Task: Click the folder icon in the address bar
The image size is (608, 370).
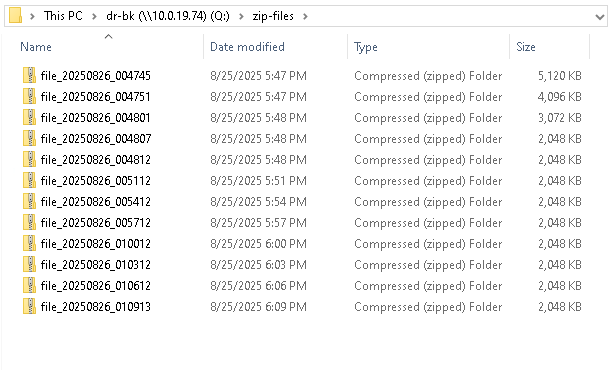Action: pyautogui.click(x=15, y=16)
